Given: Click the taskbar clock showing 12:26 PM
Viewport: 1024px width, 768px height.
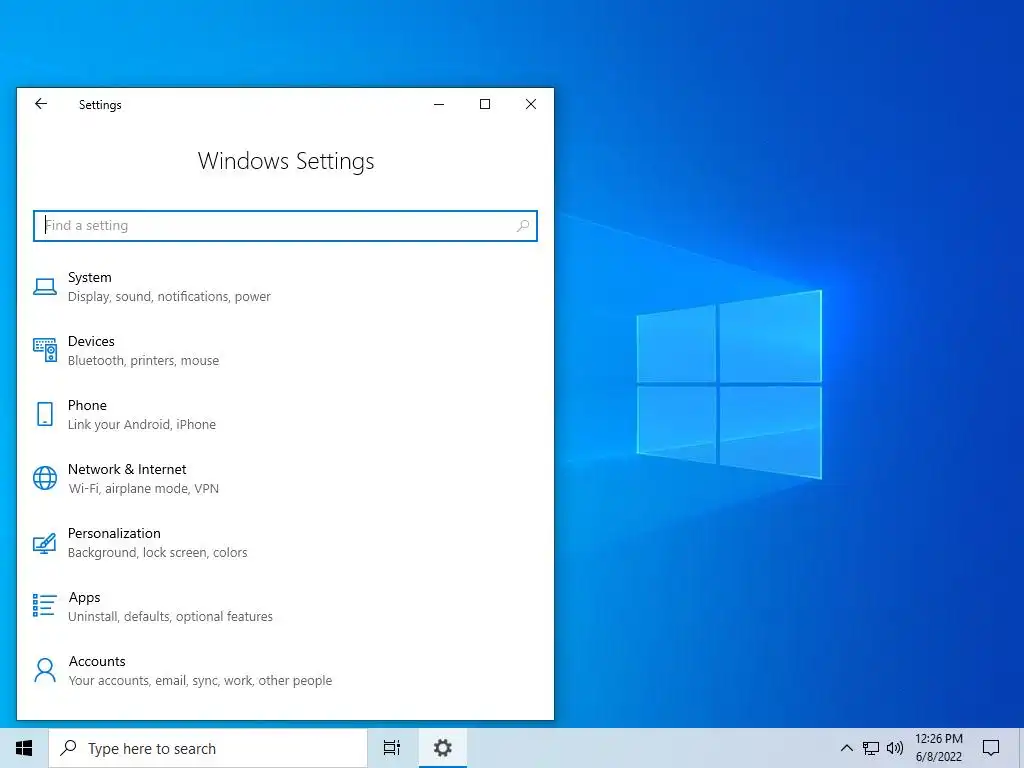Looking at the screenshot, I should click(938, 739).
